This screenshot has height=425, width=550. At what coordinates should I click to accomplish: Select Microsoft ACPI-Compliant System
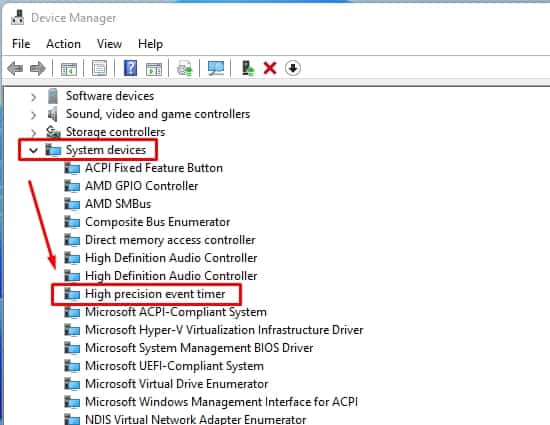coord(176,312)
